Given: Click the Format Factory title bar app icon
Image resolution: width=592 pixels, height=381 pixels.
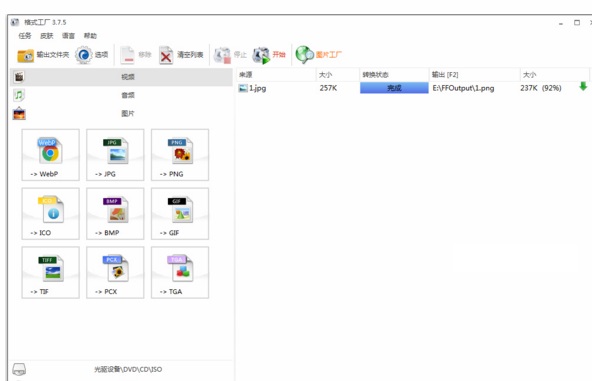Looking at the screenshot, I should point(15,22).
